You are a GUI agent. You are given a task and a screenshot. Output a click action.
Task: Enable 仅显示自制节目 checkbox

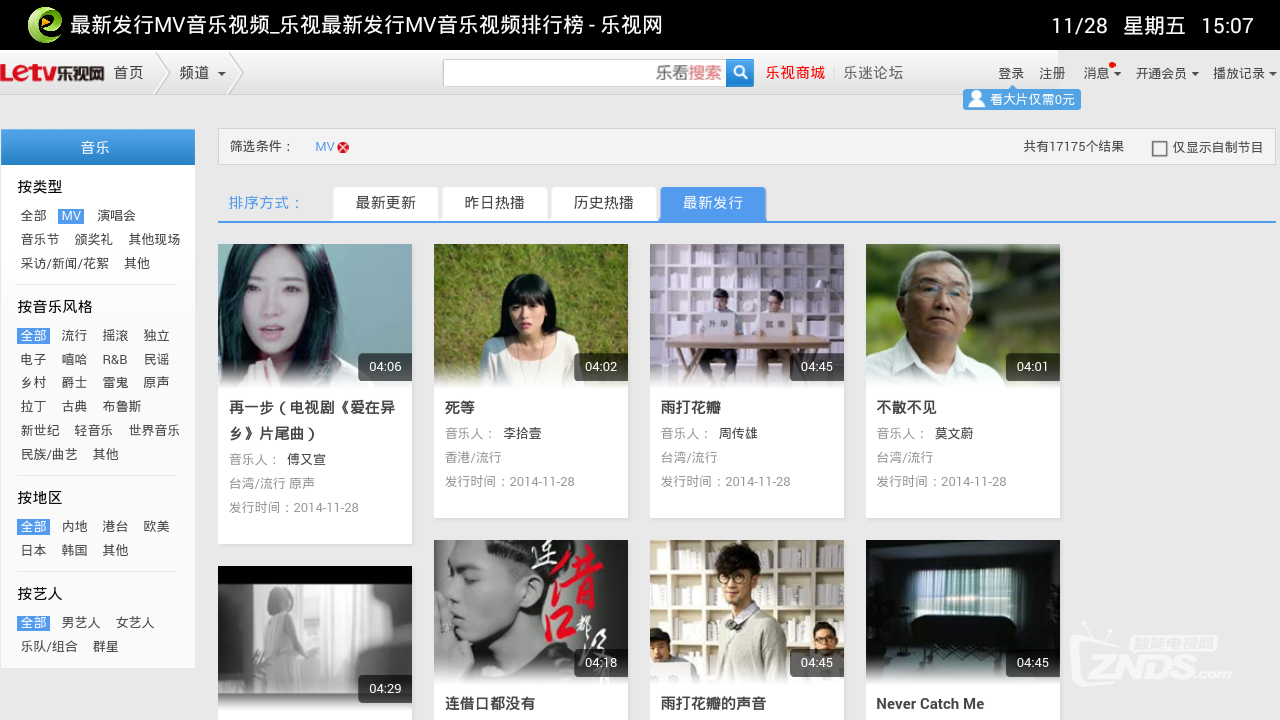[x=1159, y=146]
